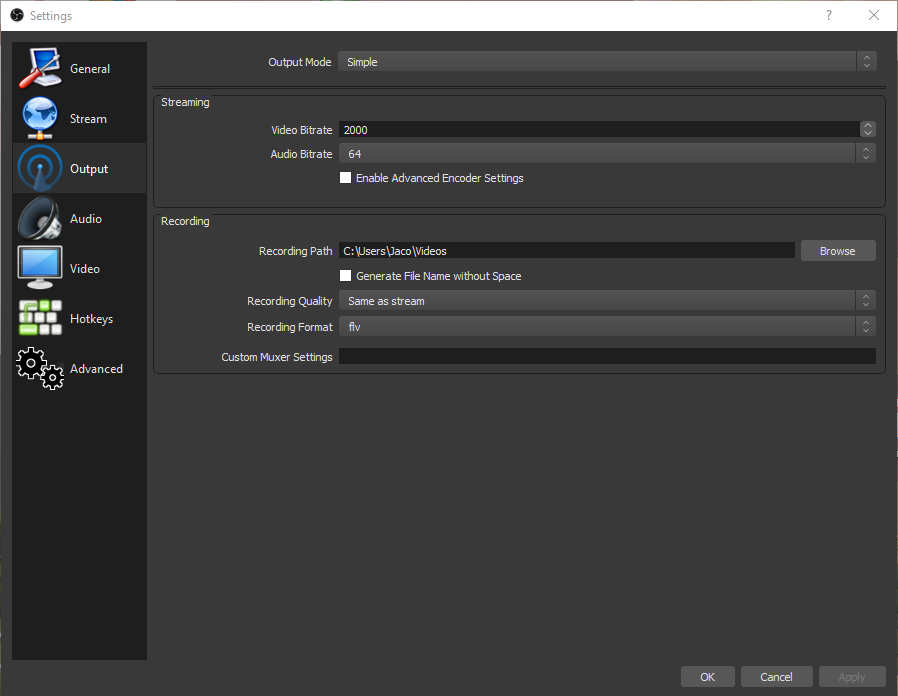This screenshot has height=696, width=898.
Task: Enable Advanced Encoder Settings checkbox
Action: 345,178
